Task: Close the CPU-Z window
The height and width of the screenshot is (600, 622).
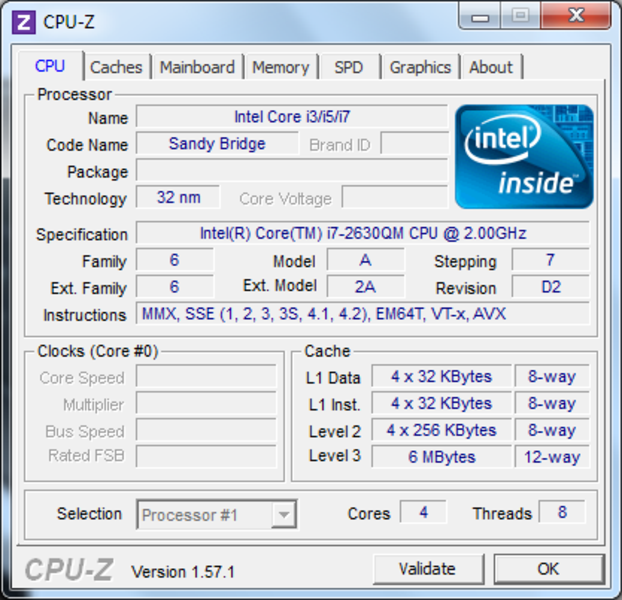Action: point(576,16)
